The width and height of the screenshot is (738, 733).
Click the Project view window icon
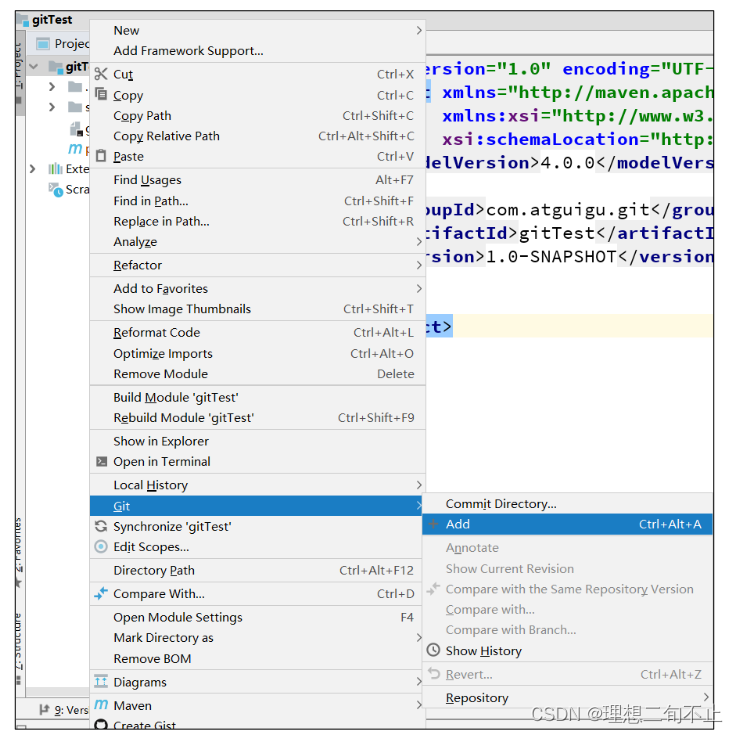pos(43,44)
